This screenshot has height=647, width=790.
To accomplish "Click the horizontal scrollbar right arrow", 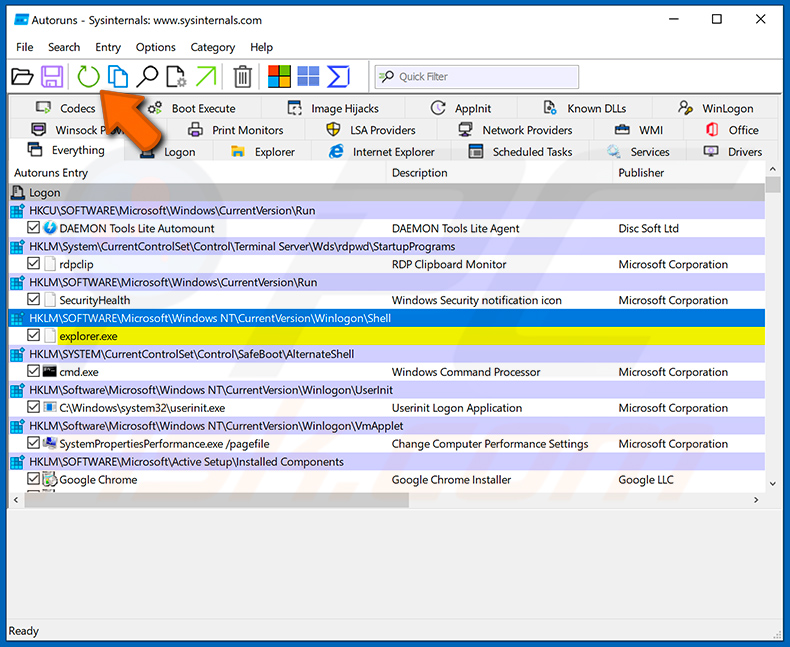I will (x=756, y=500).
